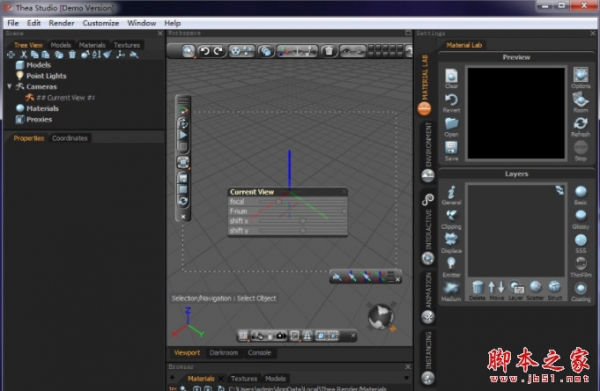The height and width of the screenshot is (391, 600).
Task: Switch to the Material Lab side tab
Action: point(425,84)
